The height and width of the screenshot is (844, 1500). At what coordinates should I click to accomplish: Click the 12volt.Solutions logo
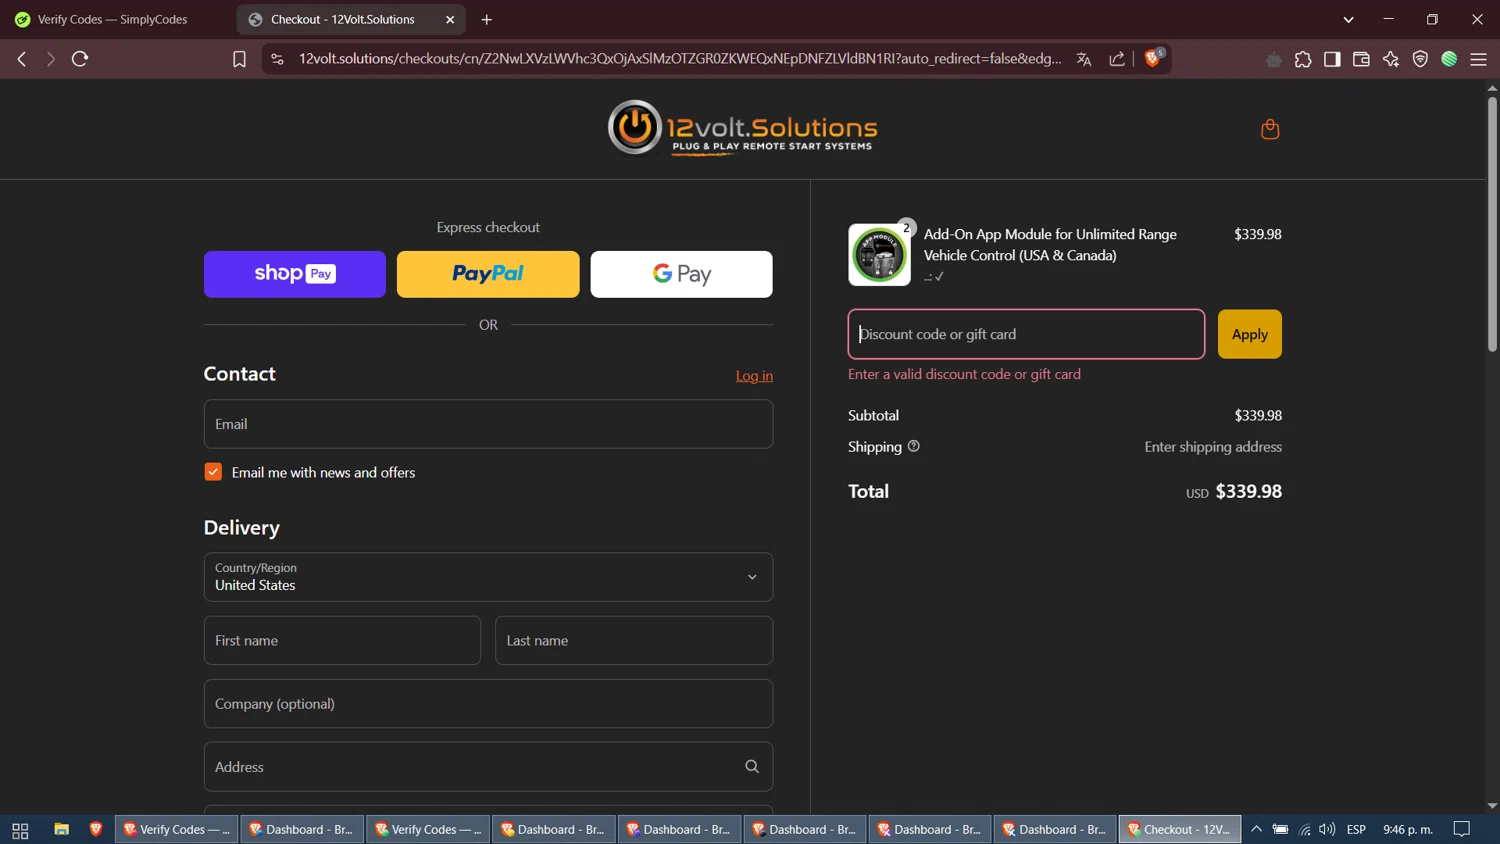point(742,128)
